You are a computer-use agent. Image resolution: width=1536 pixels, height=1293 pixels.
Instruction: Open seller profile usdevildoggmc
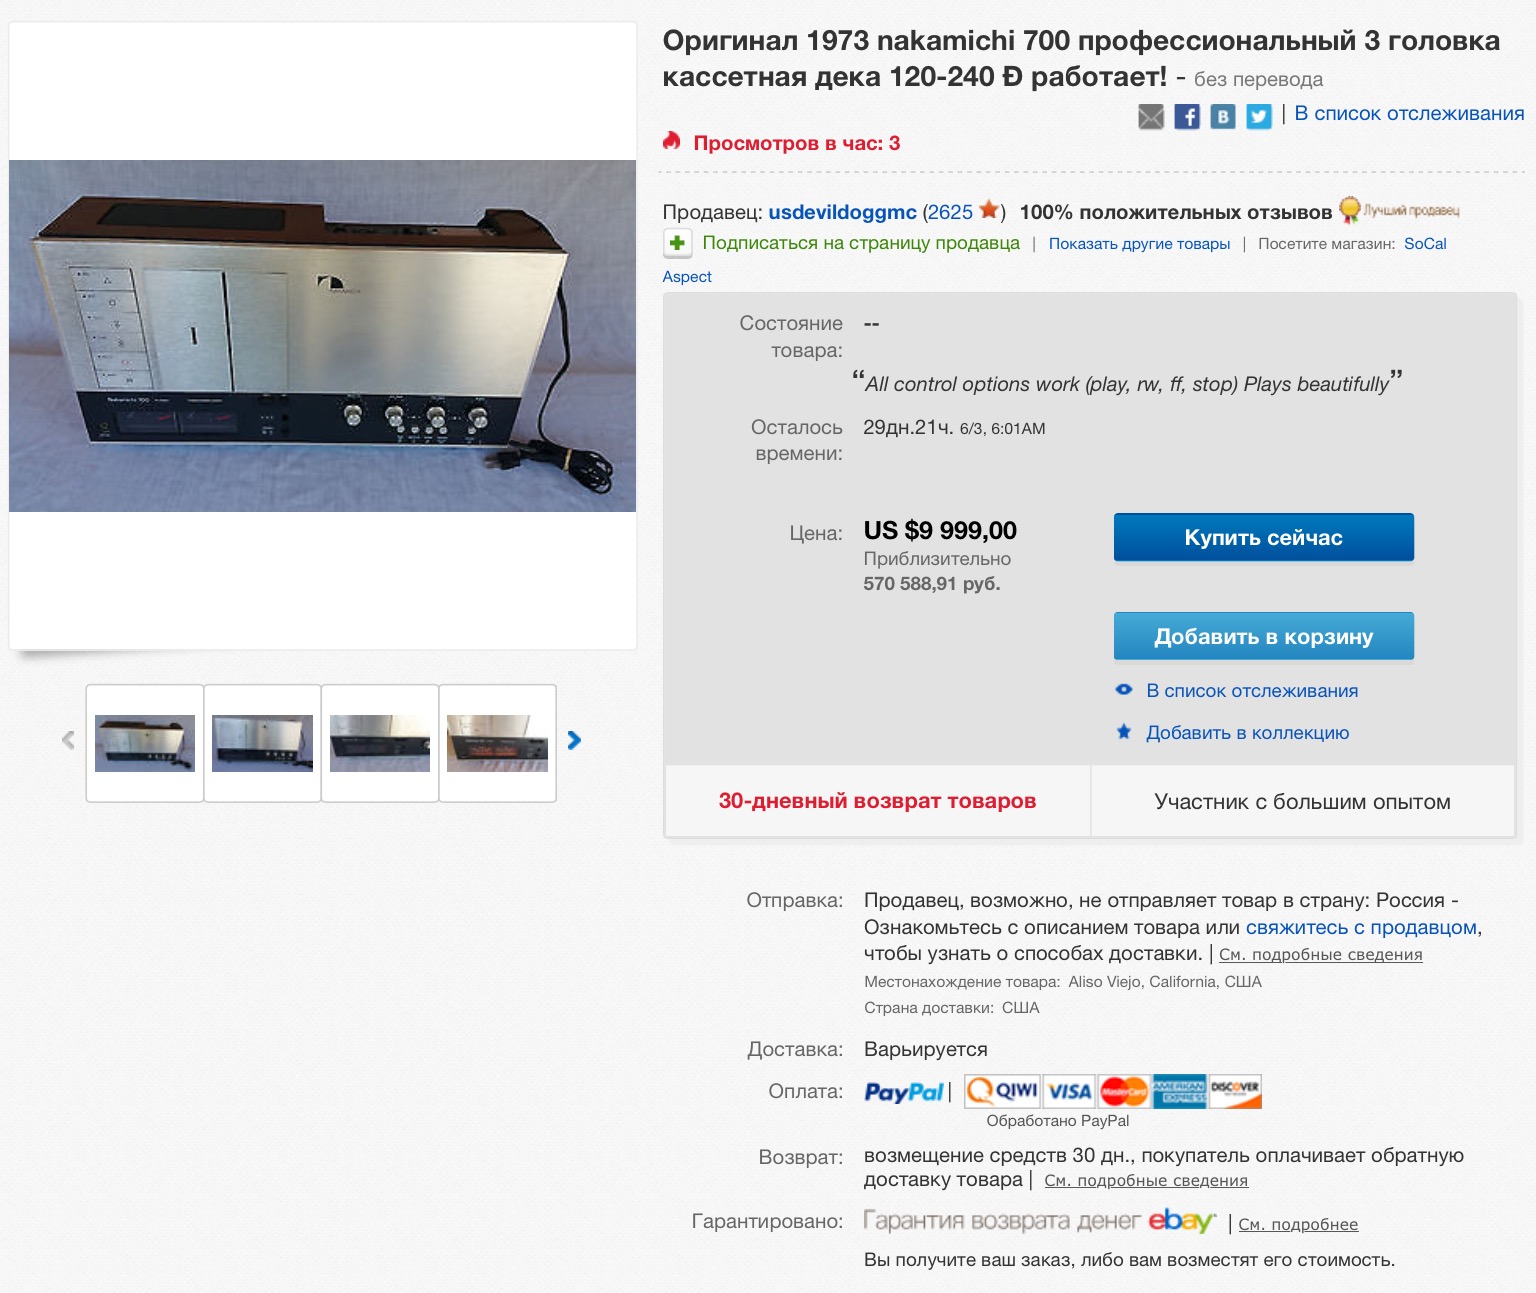(x=842, y=212)
